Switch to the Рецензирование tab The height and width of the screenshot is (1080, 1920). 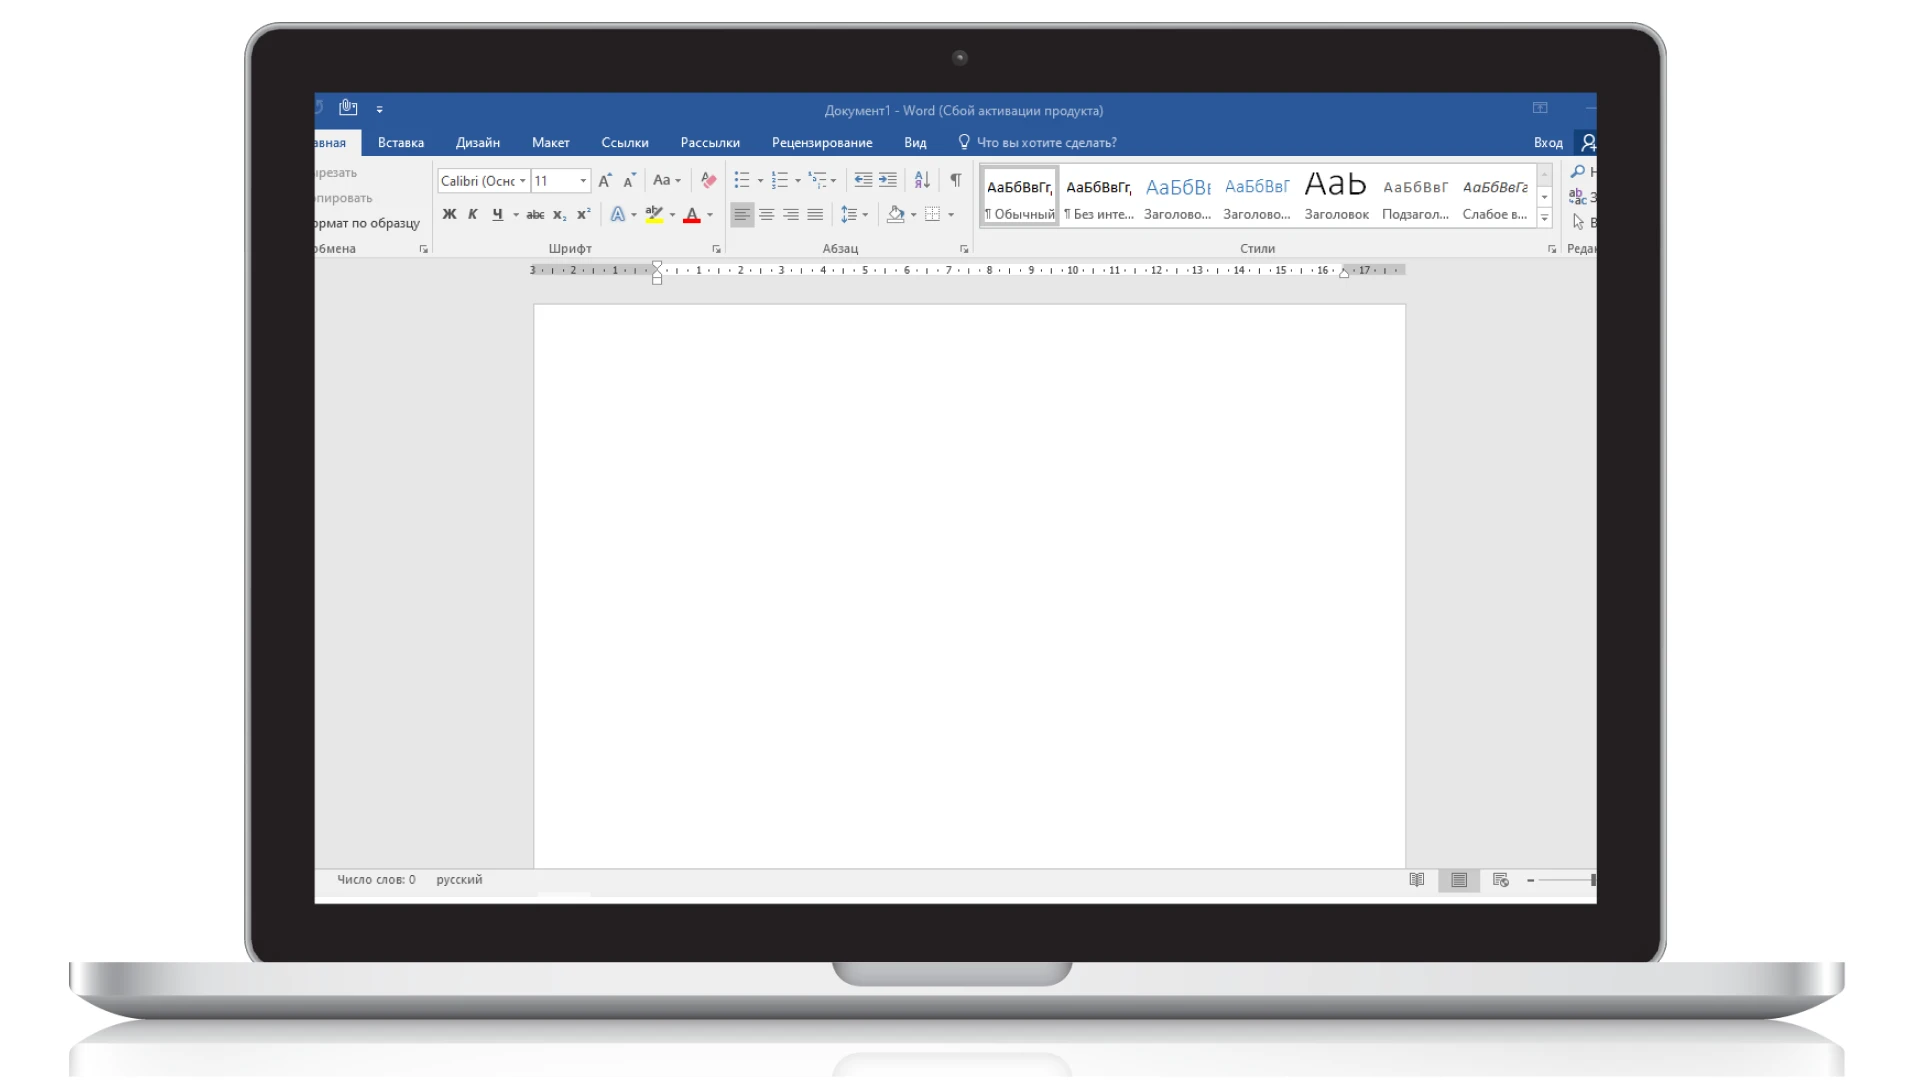[821, 143]
